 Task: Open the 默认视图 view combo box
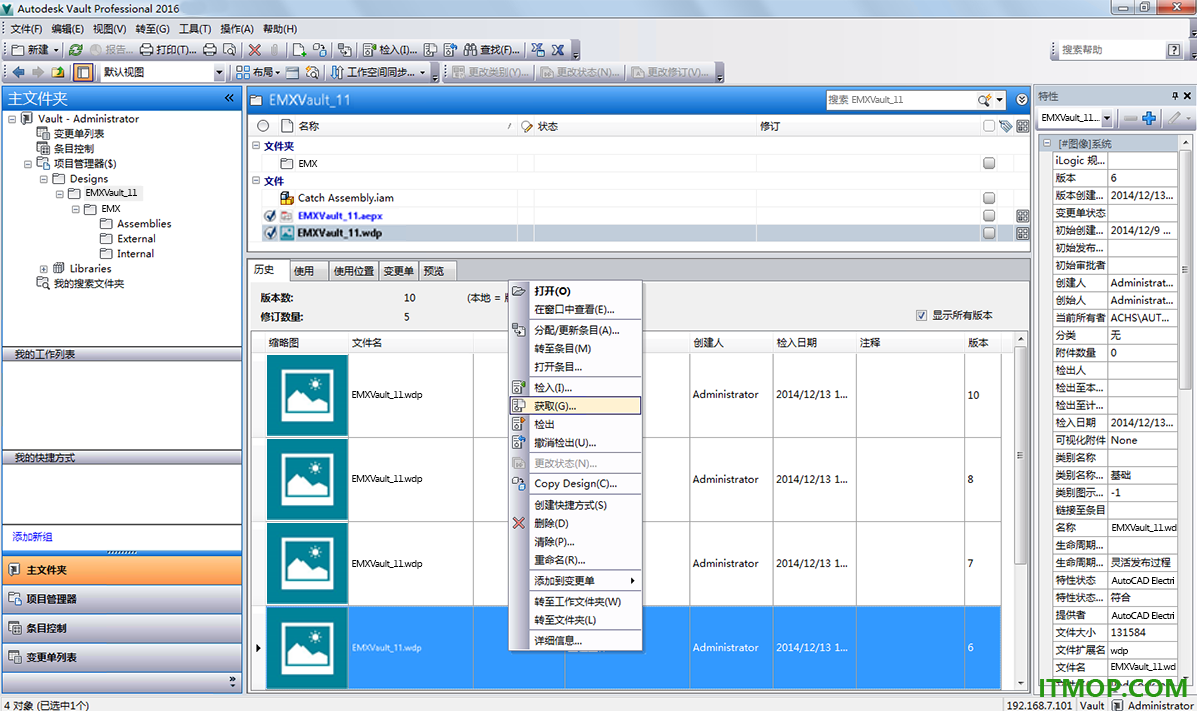[163, 72]
